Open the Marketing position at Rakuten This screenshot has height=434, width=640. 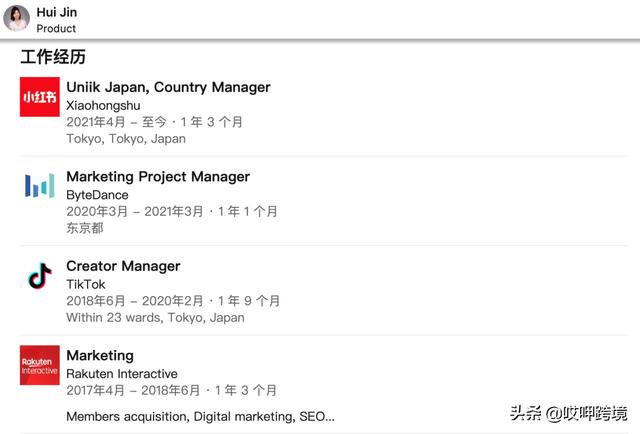pos(100,355)
